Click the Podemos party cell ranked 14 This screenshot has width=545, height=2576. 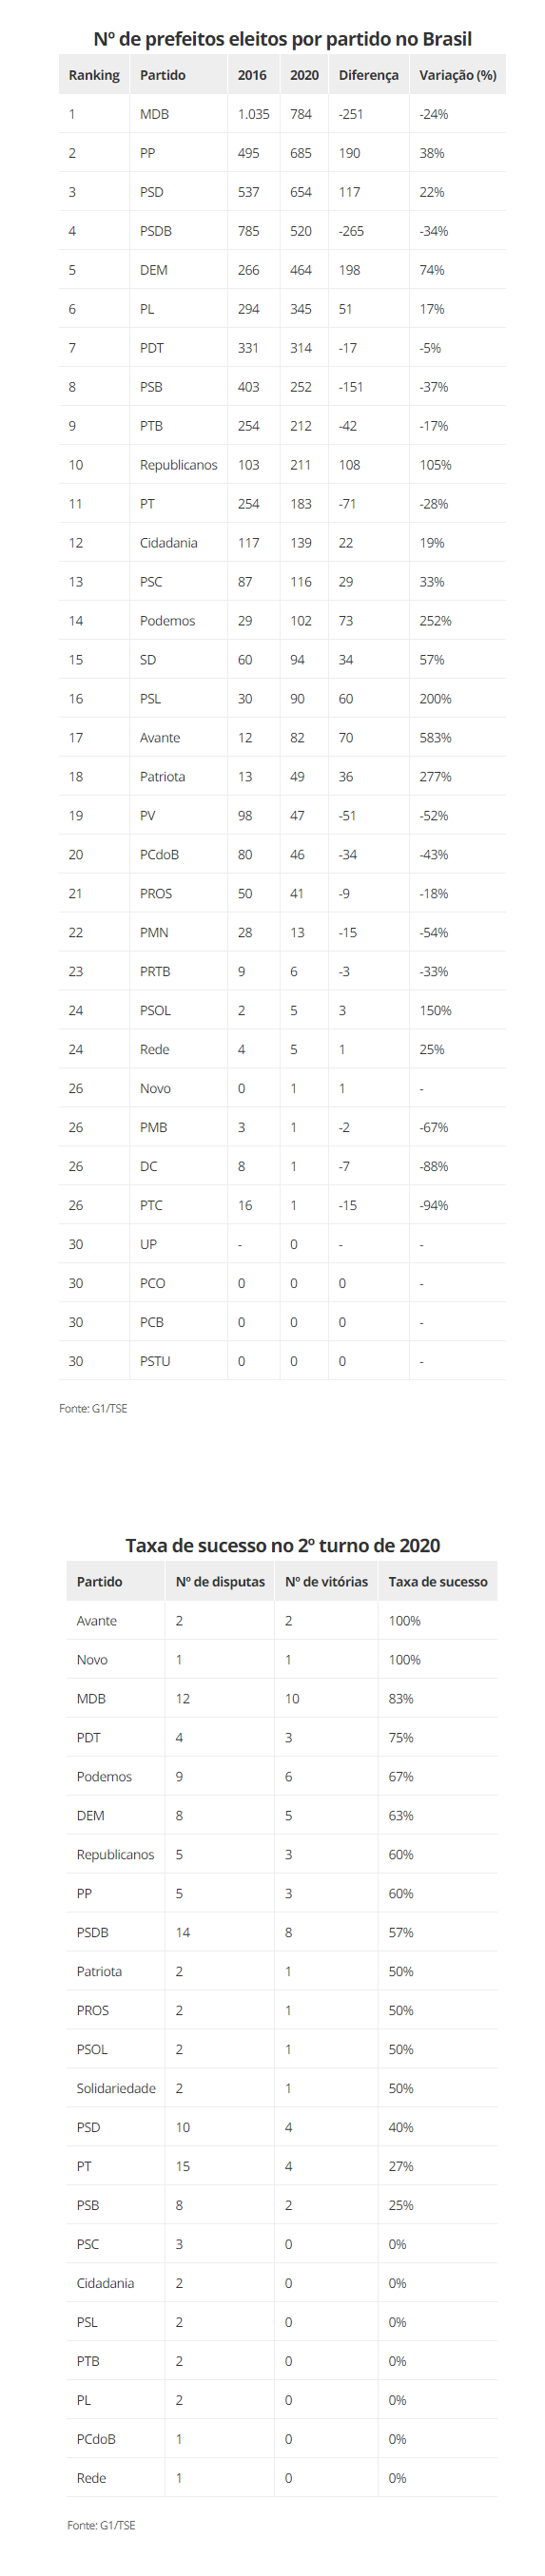tap(167, 621)
